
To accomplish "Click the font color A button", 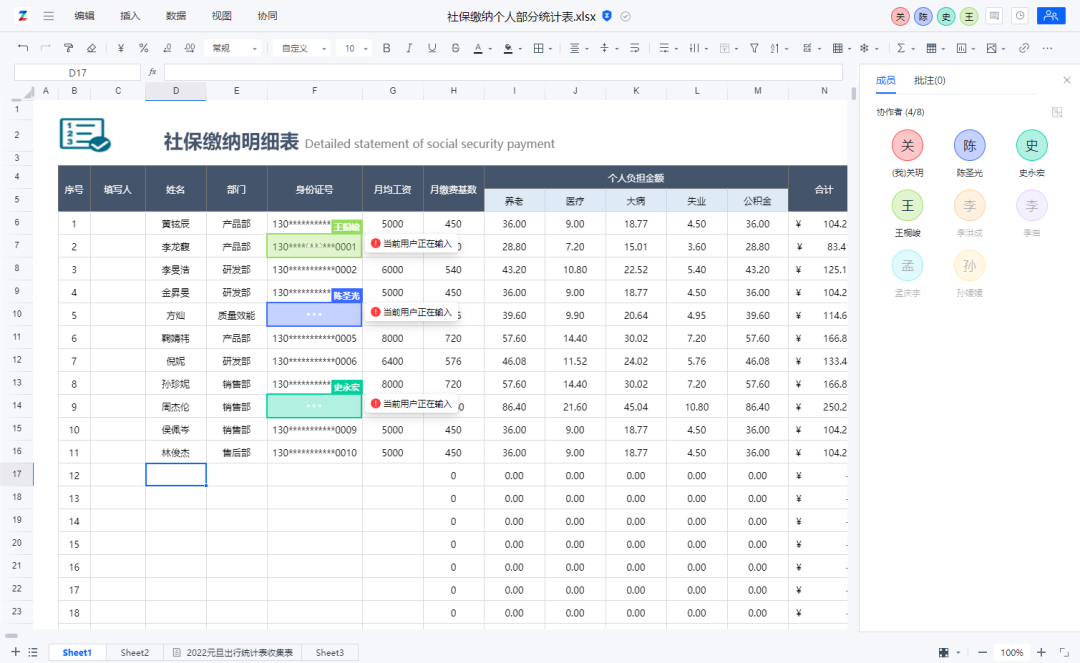I will [x=478, y=48].
